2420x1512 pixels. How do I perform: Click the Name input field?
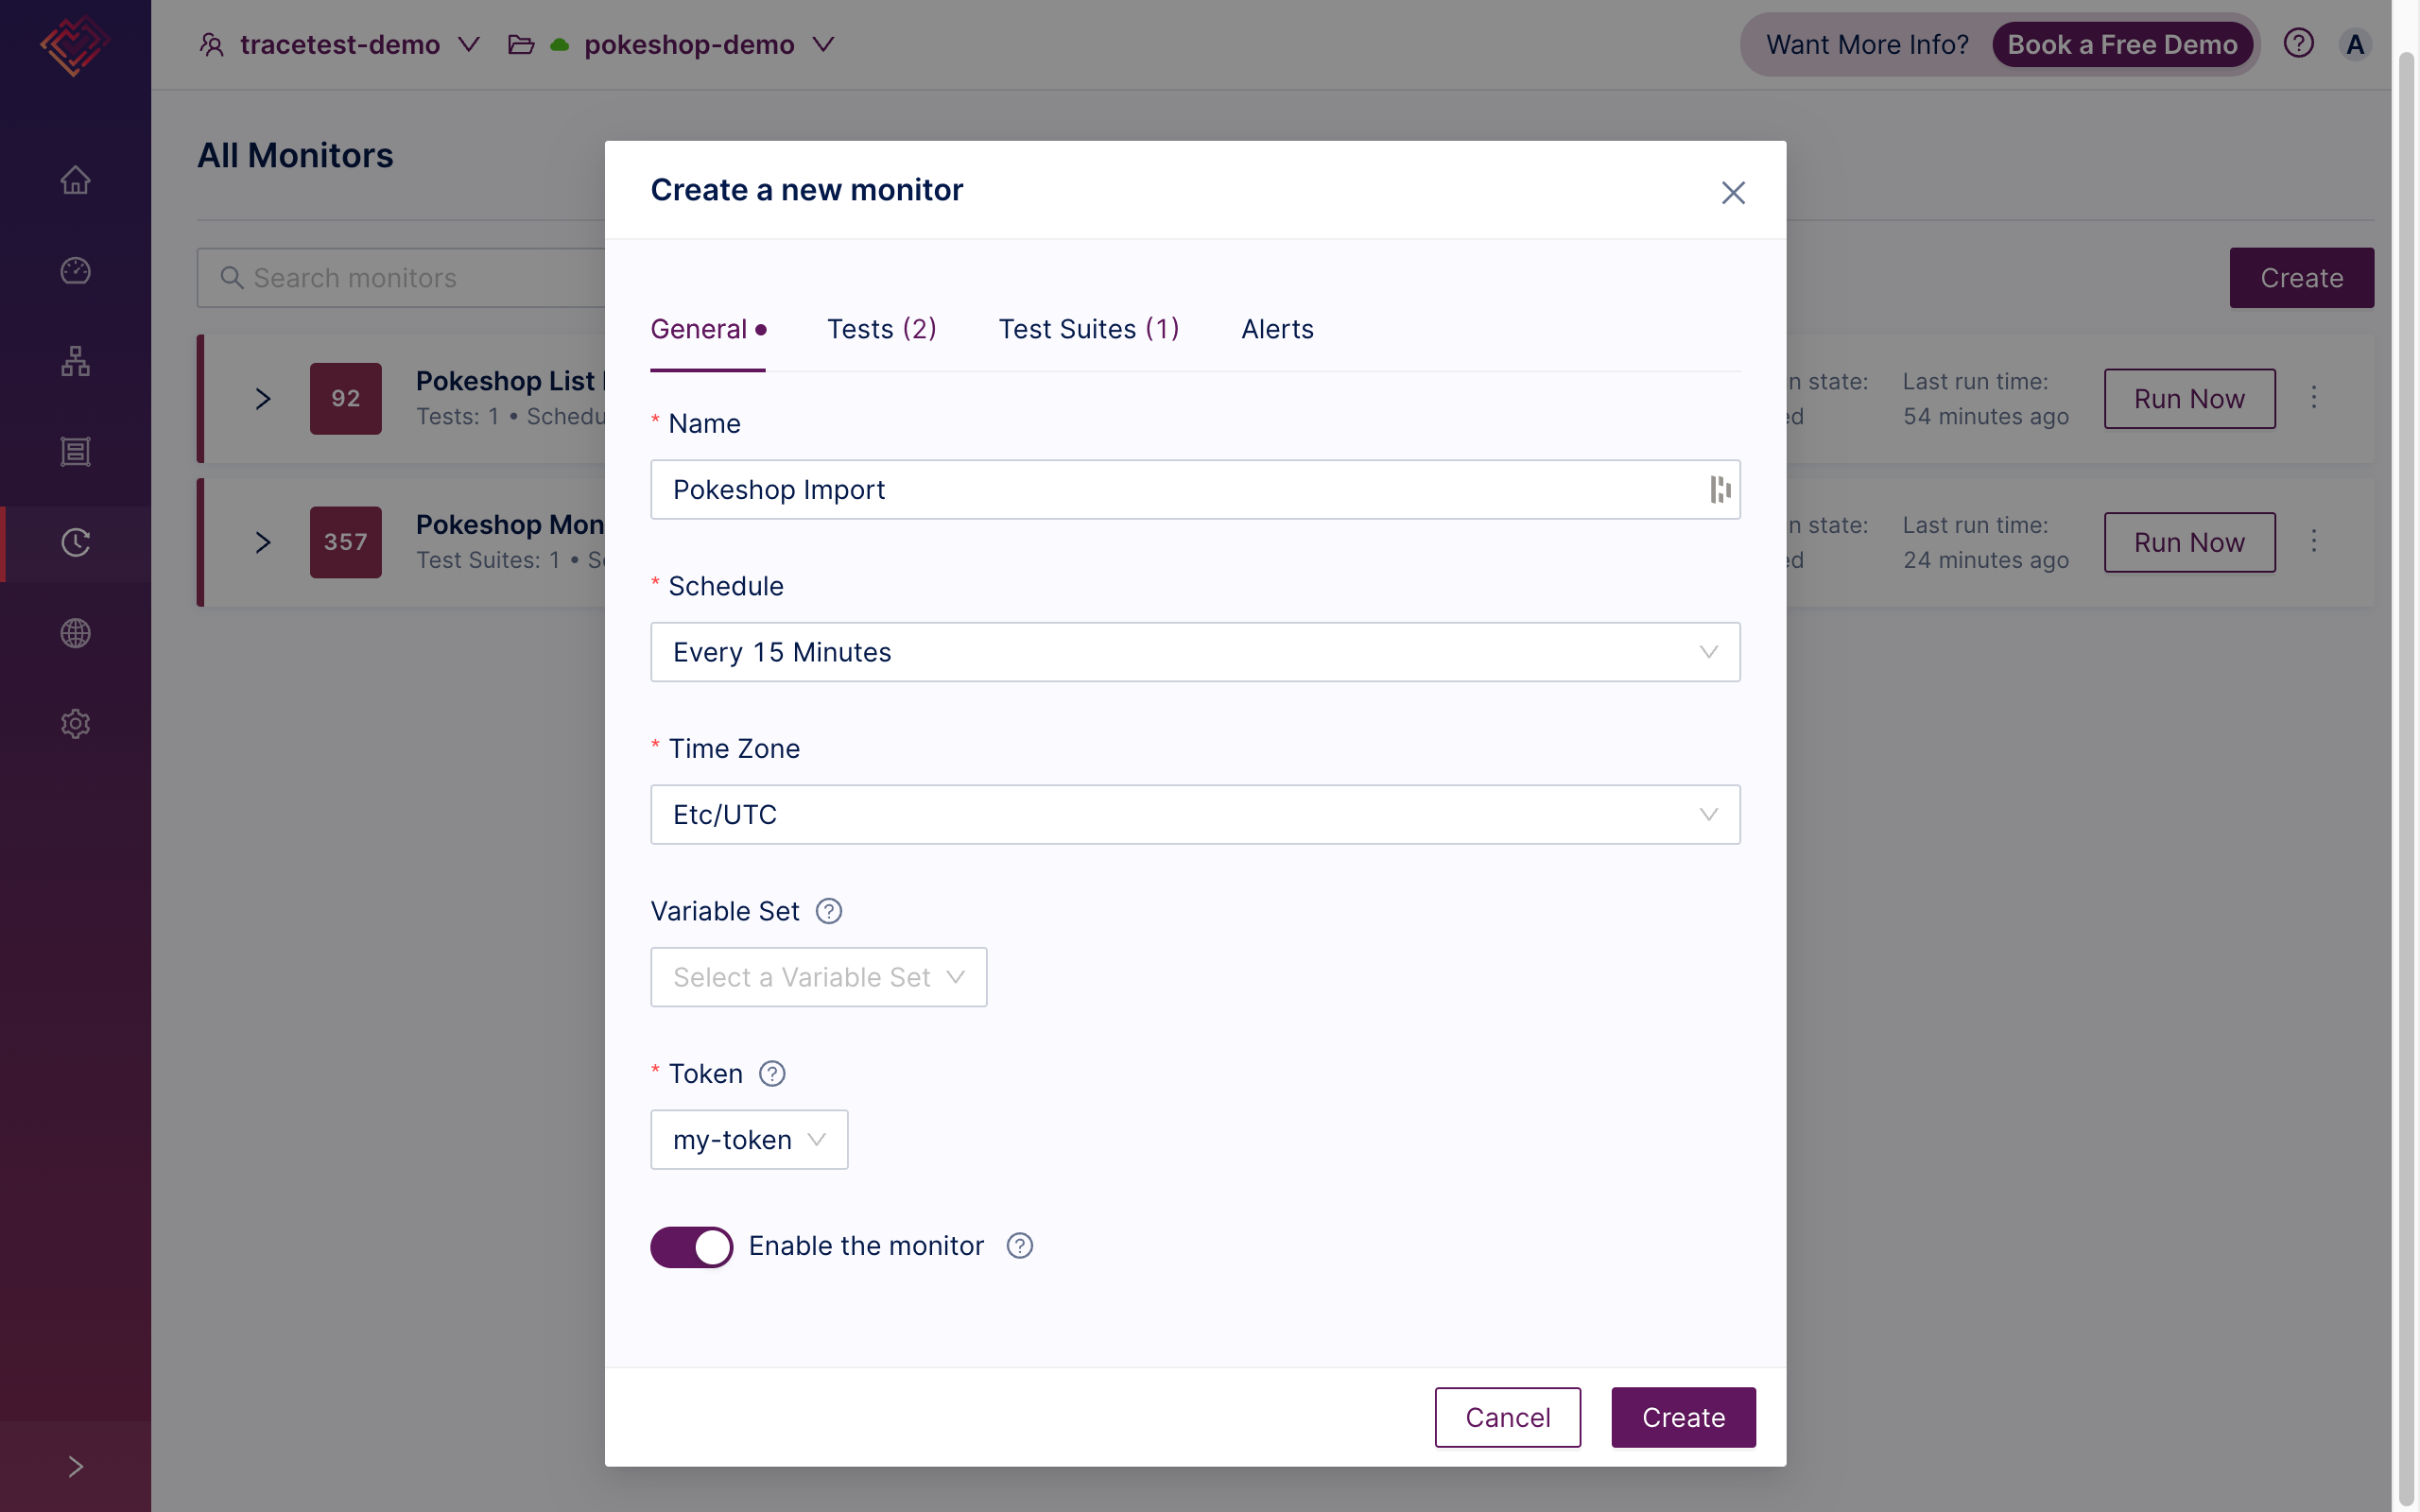[1180, 490]
